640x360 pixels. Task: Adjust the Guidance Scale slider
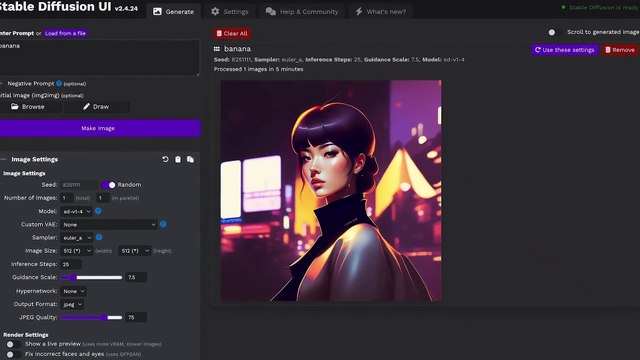pos(91,278)
